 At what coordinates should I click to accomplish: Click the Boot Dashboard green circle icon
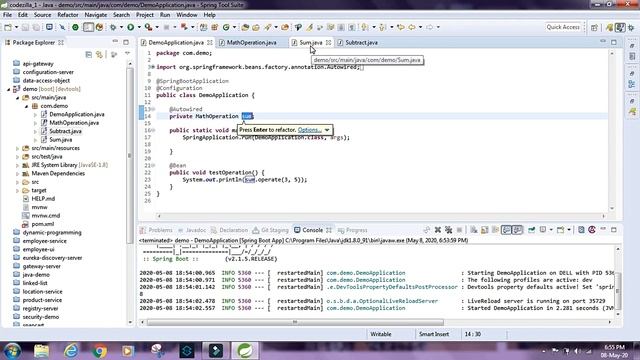(75, 27)
